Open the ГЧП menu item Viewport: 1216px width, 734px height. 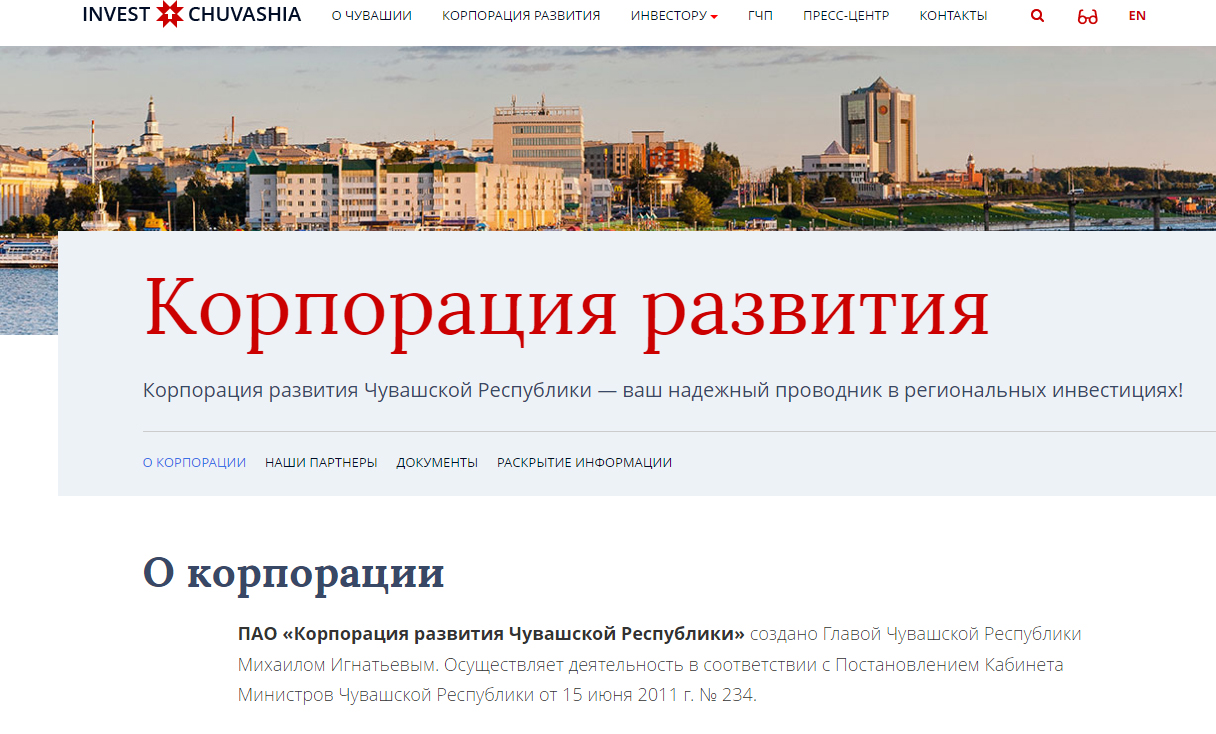tap(760, 16)
